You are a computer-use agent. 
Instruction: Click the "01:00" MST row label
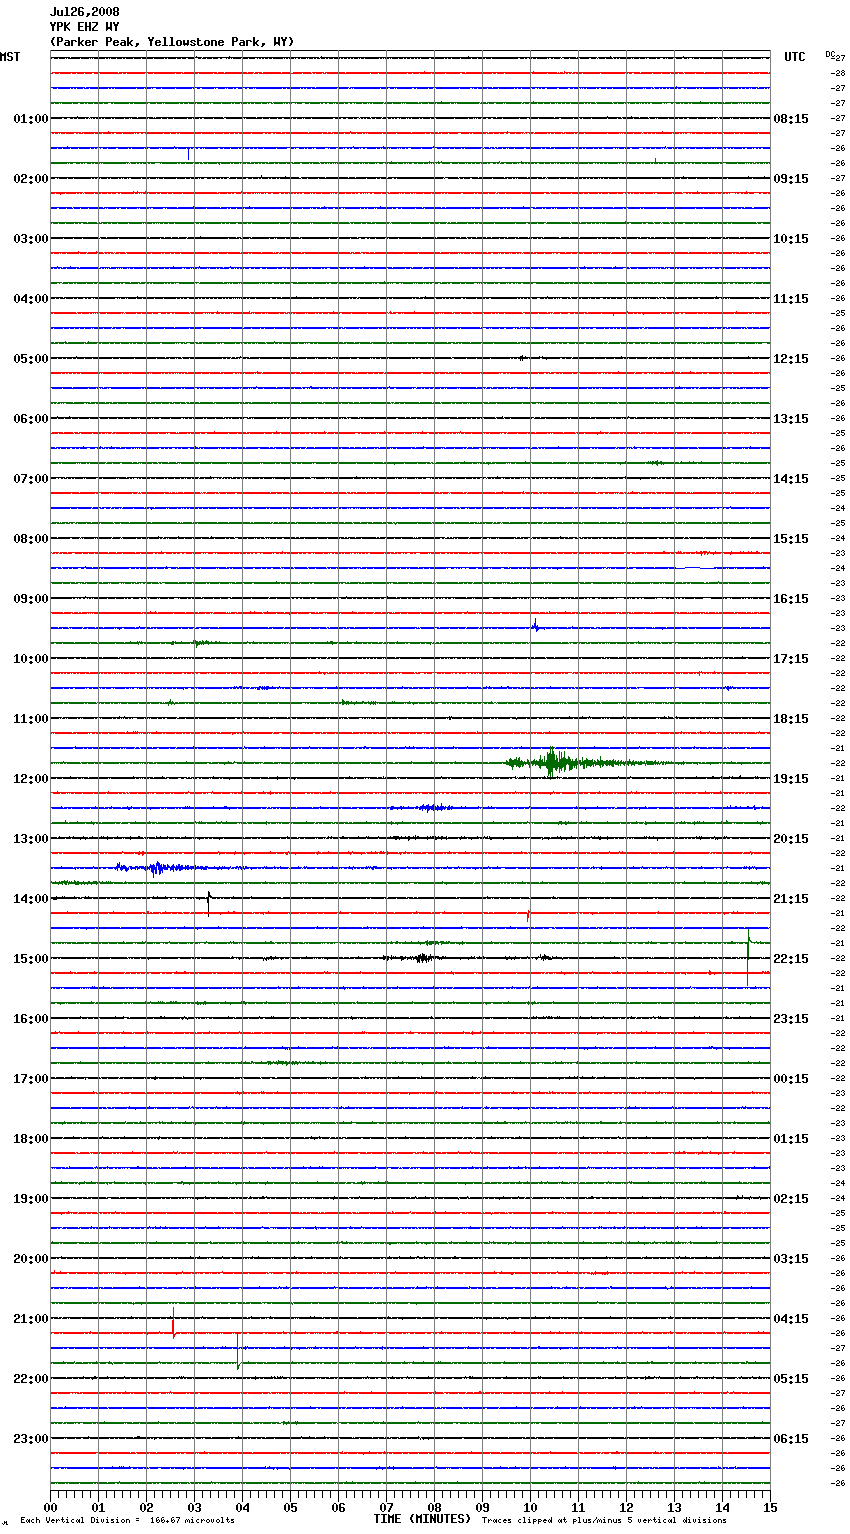coord(31,119)
